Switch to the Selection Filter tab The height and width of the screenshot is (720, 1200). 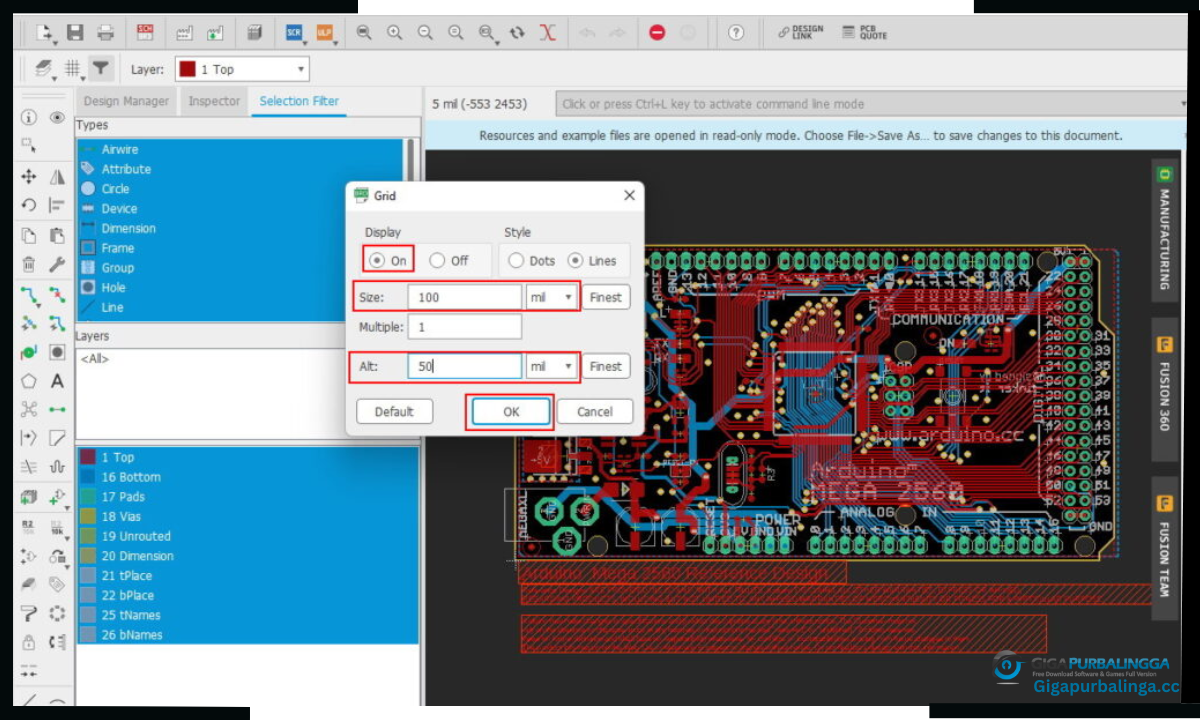coord(299,101)
